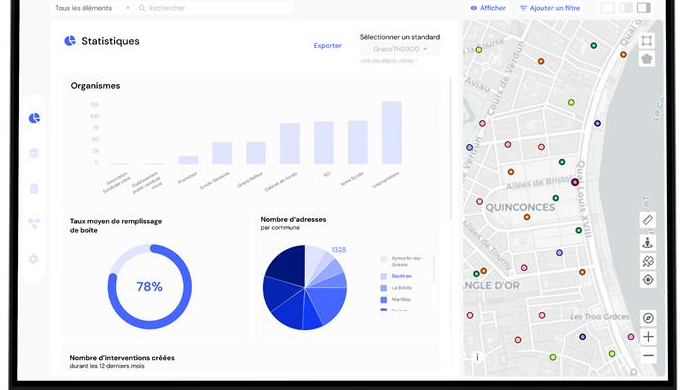The width and height of the screenshot is (680, 390).
Task: Click 'Nombre d'interventions créées' heading
Action: pos(122,358)
